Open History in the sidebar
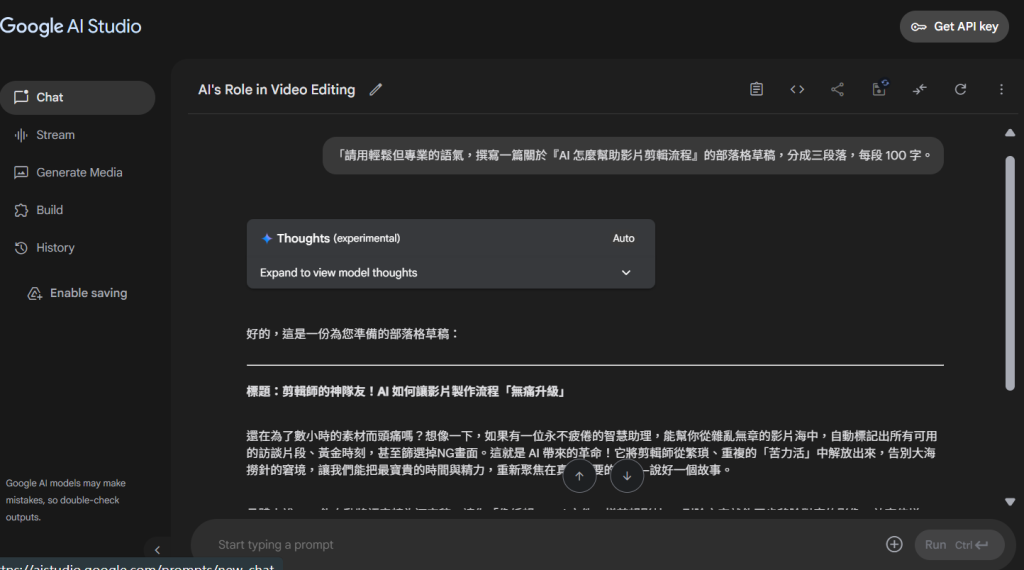Viewport: 1024px width, 570px height. point(55,248)
